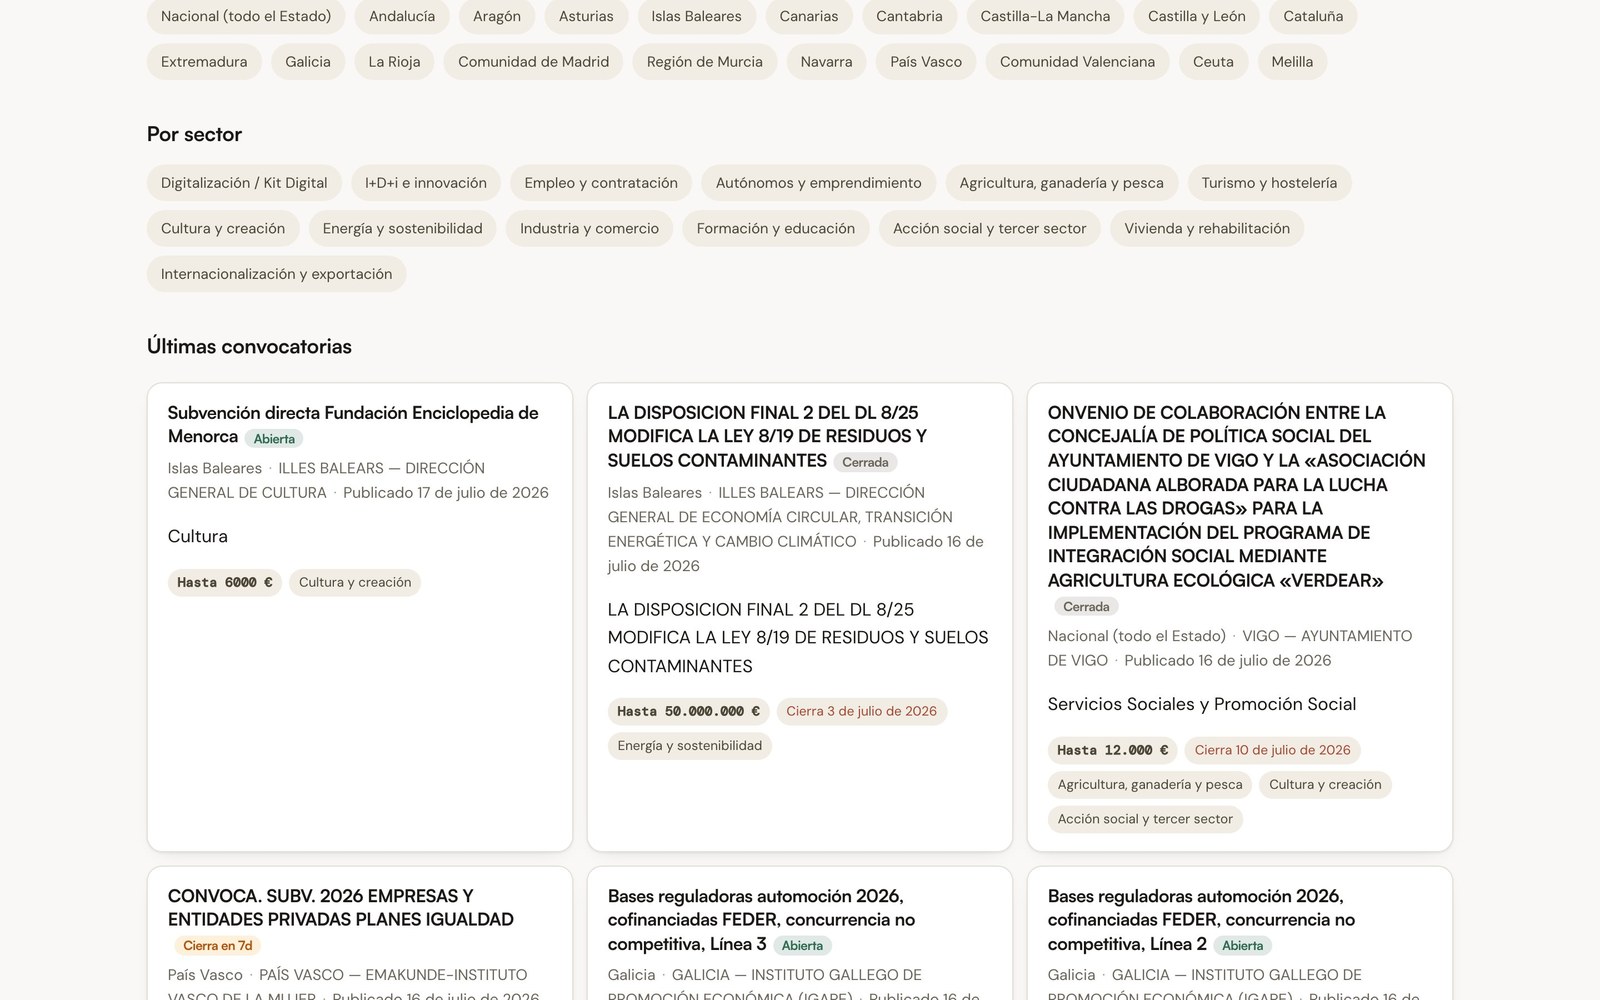Viewport: 1600px width, 1000px height.
Task: Select Comunidad de Madrid chip
Action: pyautogui.click(x=533, y=62)
